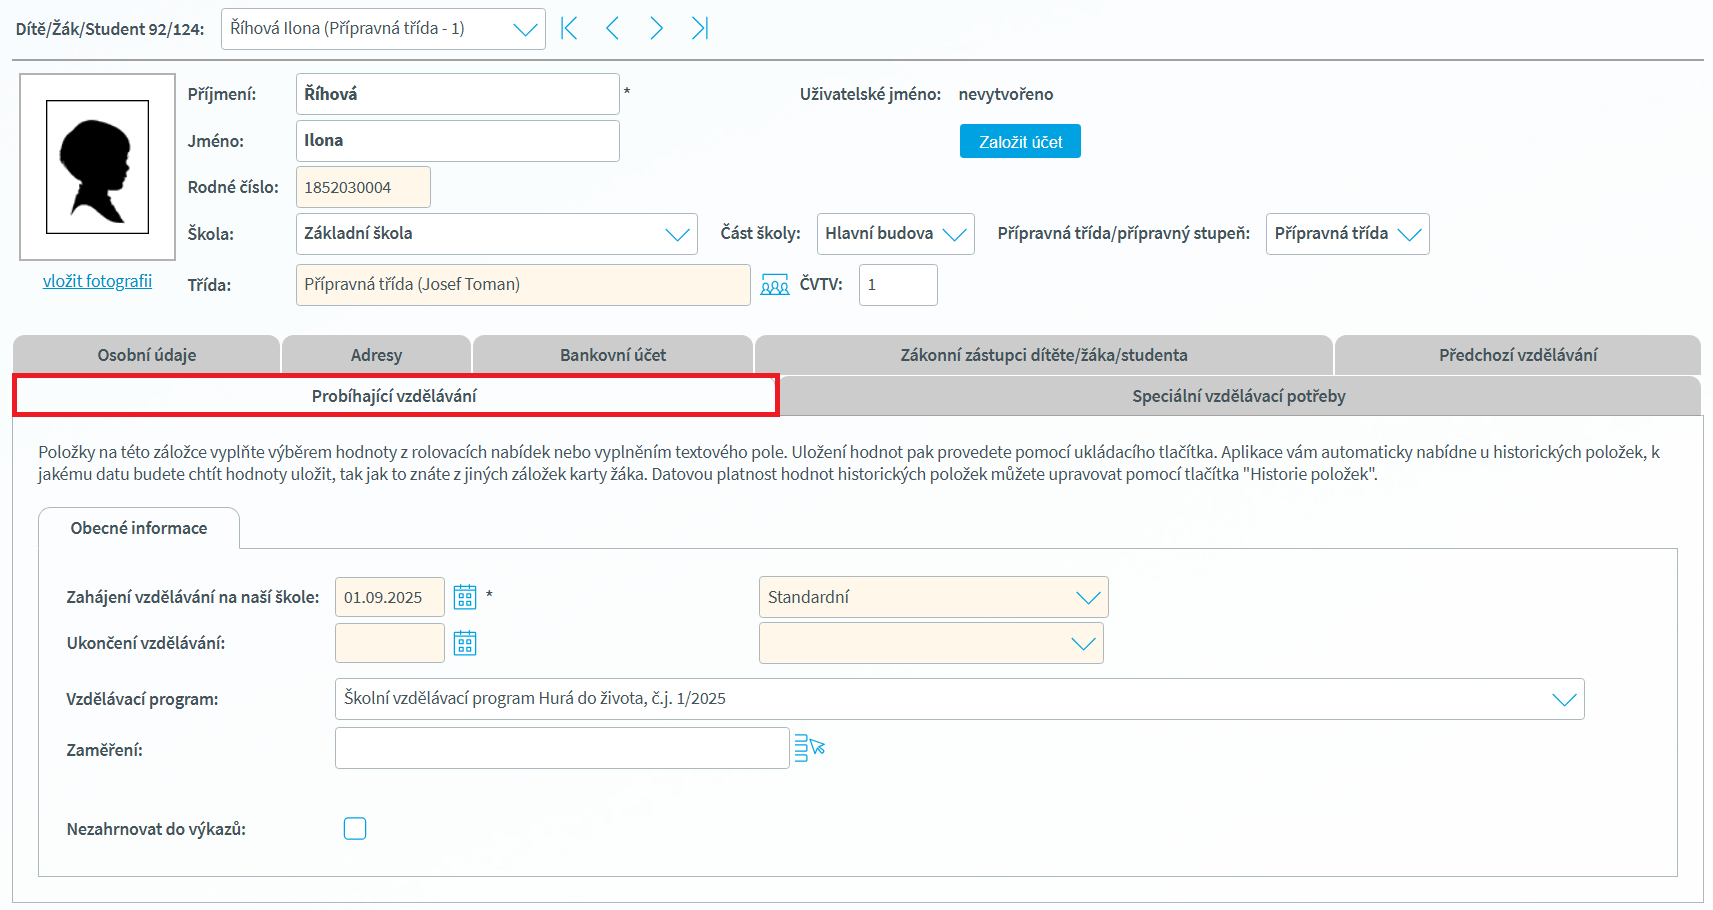Expand the Vzdělávací program dropdown
The height and width of the screenshot is (910, 1713).
tap(1564, 699)
